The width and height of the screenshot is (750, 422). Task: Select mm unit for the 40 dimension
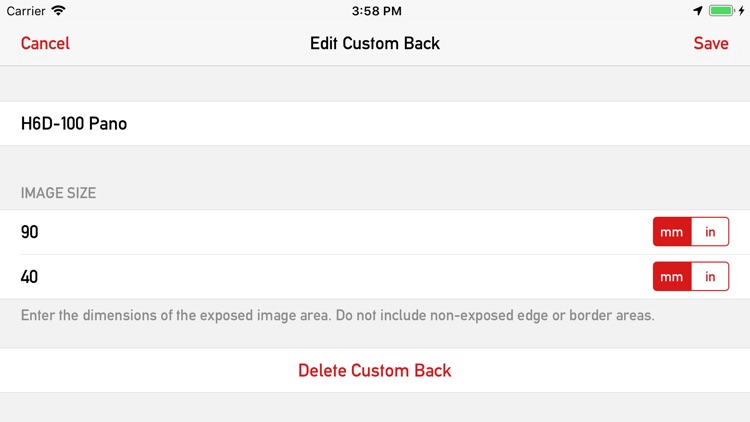672,276
